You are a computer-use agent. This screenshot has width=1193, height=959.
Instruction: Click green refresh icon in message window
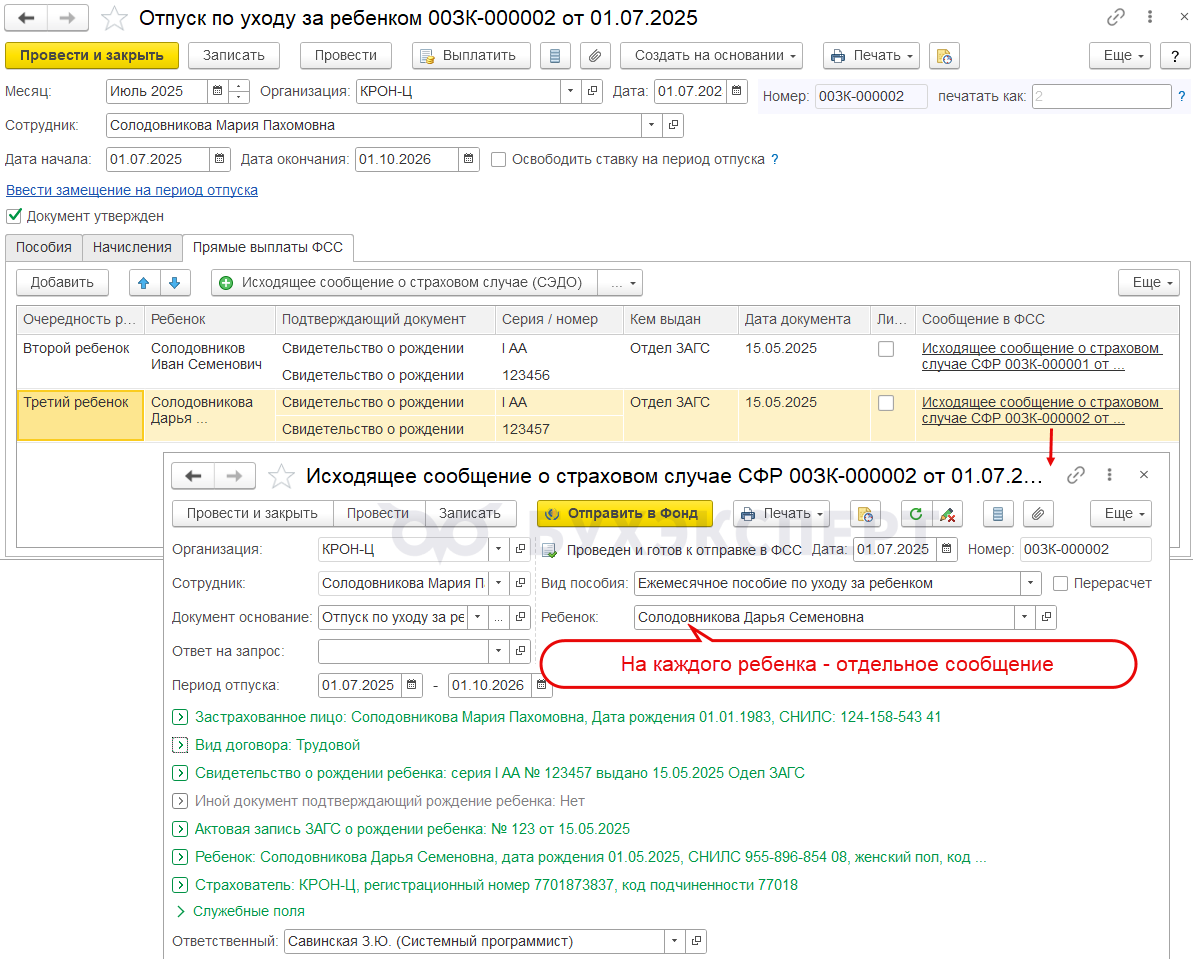(x=915, y=514)
